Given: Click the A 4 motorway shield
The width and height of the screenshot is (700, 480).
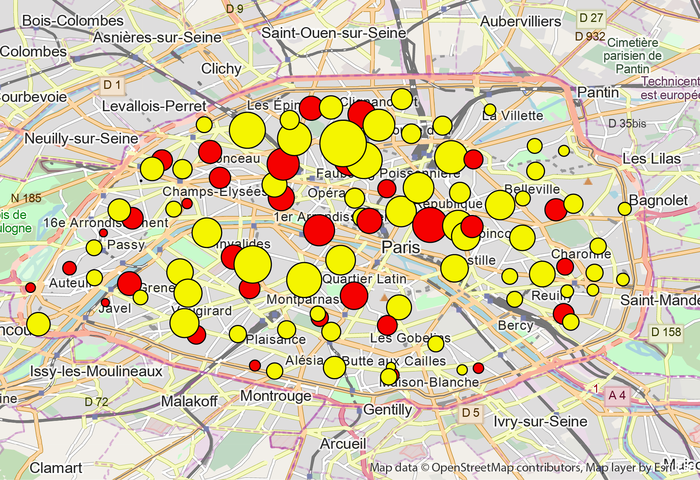Looking at the screenshot, I should coord(617,395).
